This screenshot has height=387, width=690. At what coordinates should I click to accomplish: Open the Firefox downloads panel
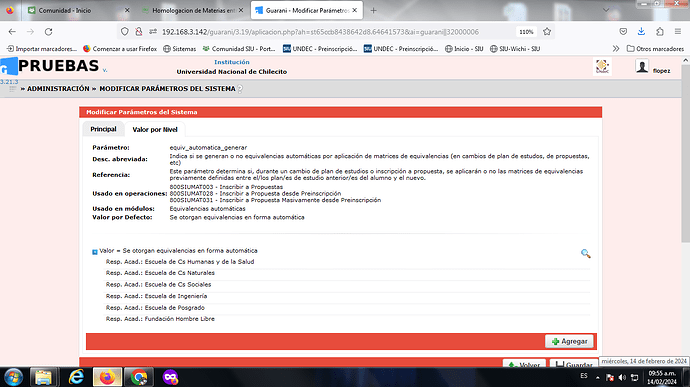(641, 32)
